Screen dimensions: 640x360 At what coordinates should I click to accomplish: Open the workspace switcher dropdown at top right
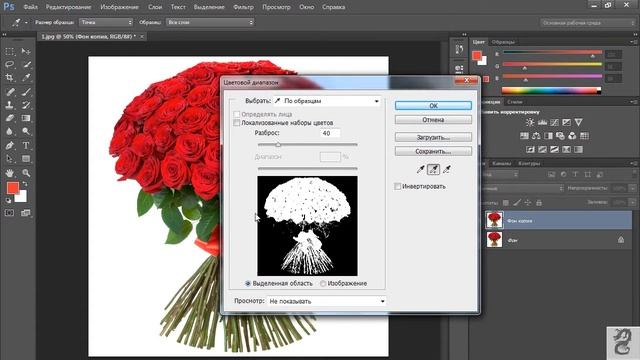pyautogui.click(x=587, y=23)
